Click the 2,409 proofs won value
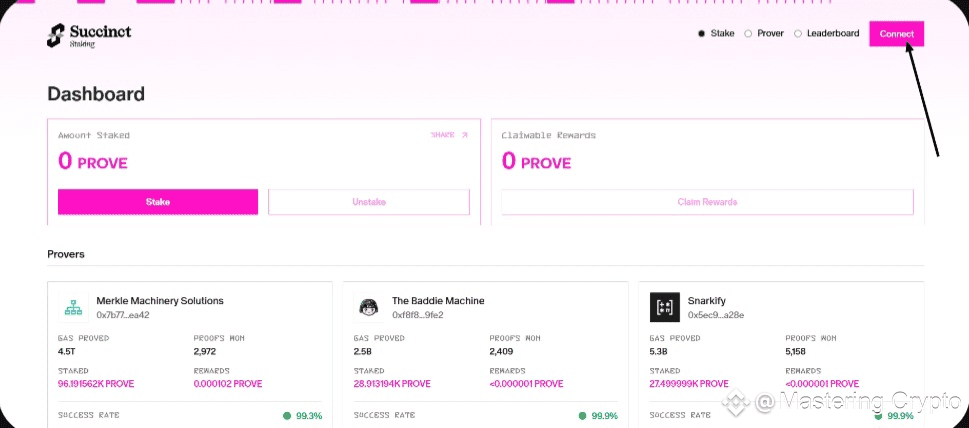Image resolution: width=969 pixels, height=428 pixels. [x=501, y=351]
